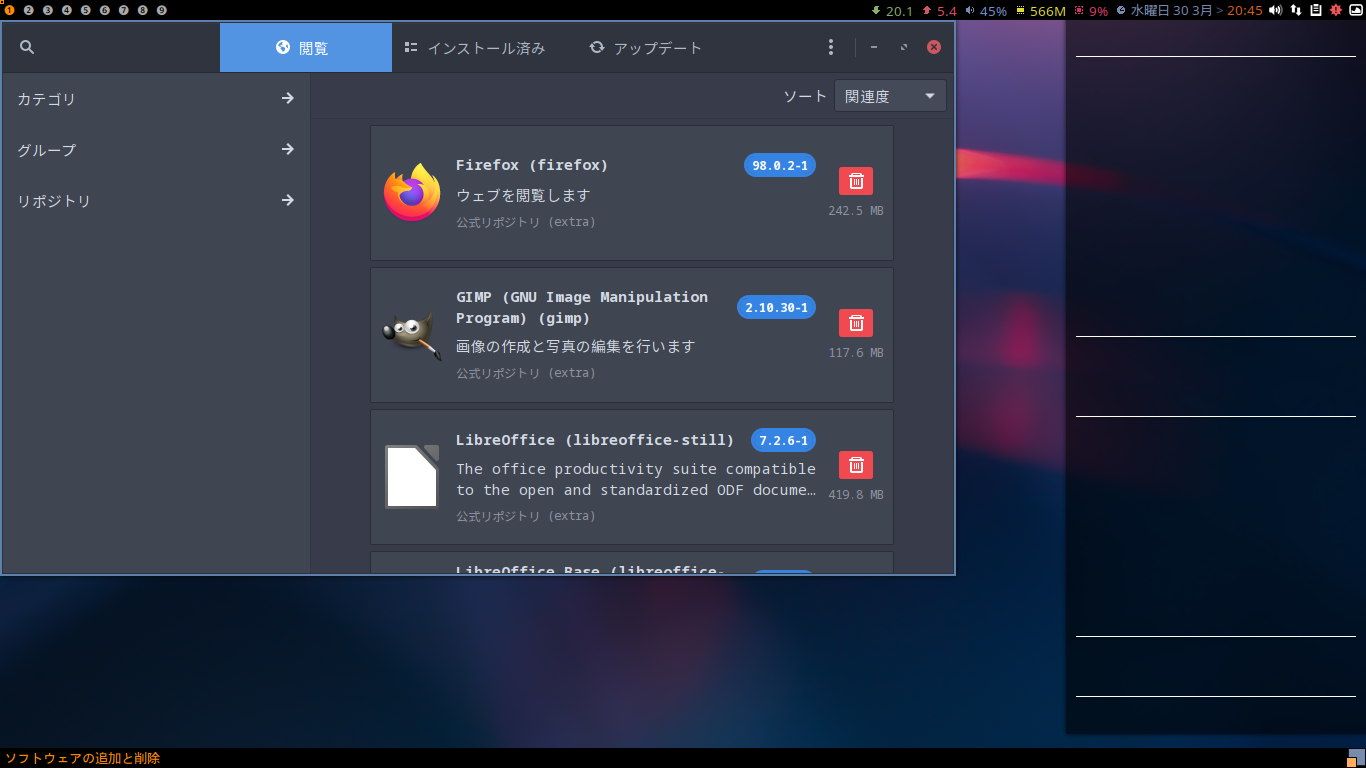Click the office productivity suite description
This screenshot has height=768, width=1366.
click(x=636, y=479)
